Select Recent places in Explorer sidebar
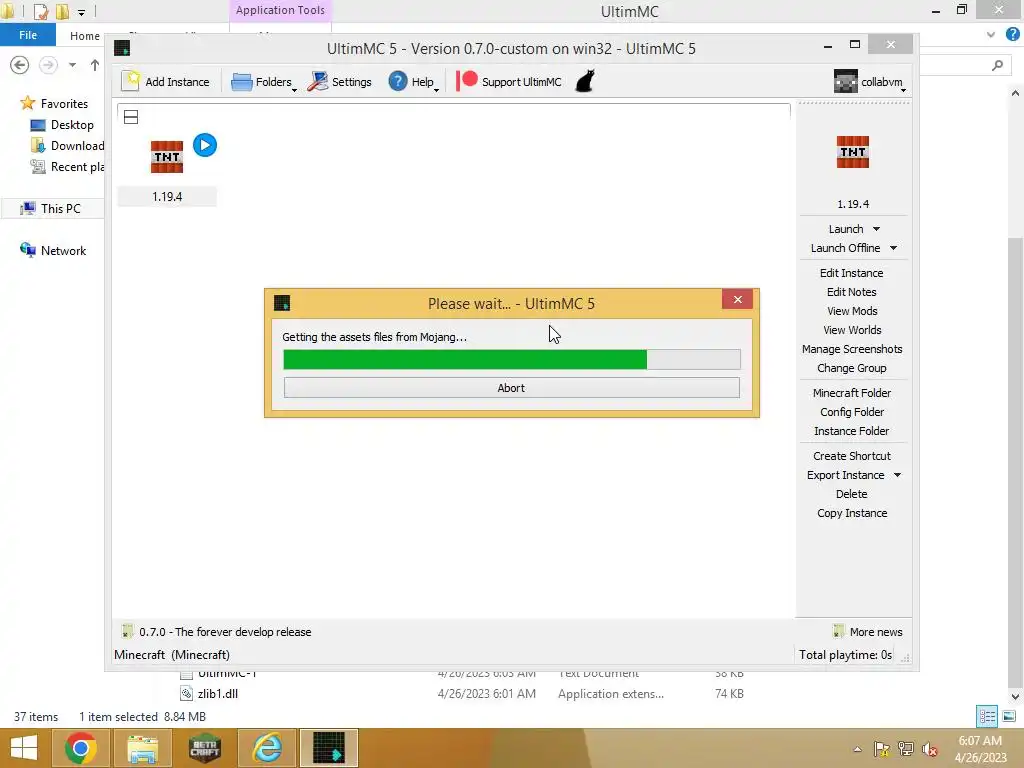Screen dimensions: 1024x768 click(x=67, y=167)
